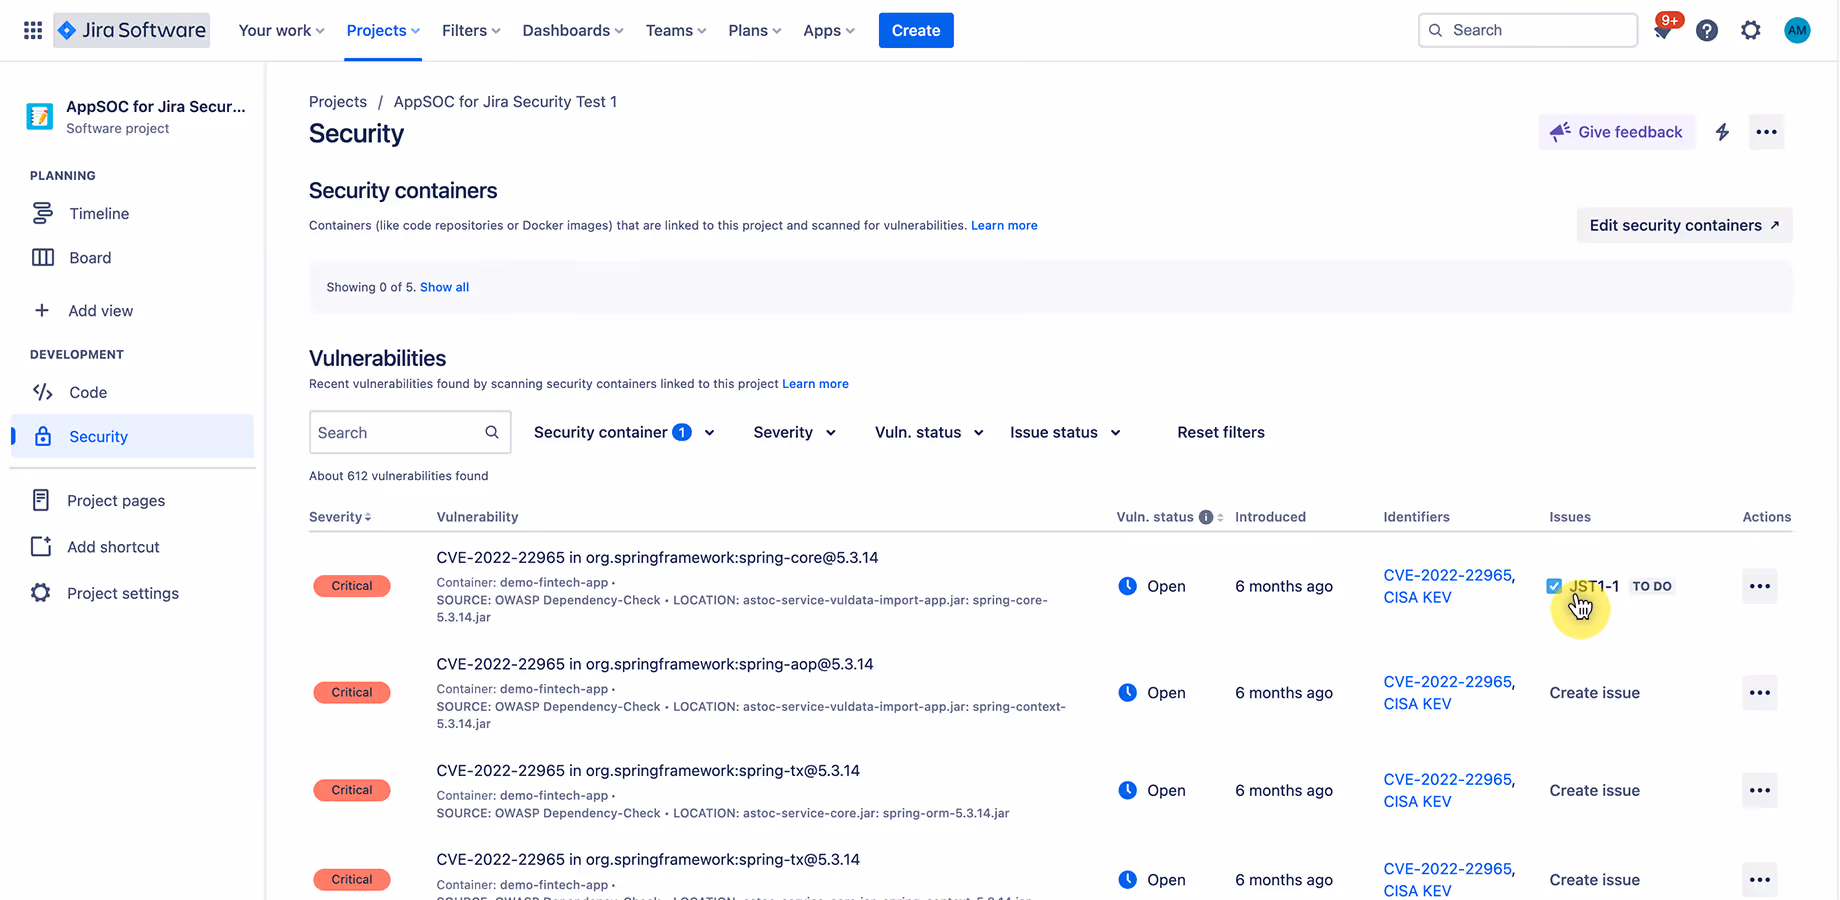Expand the Filters menu
The height and width of the screenshot is (900, 1840).
pyautogui.click(x=471, y=30)
